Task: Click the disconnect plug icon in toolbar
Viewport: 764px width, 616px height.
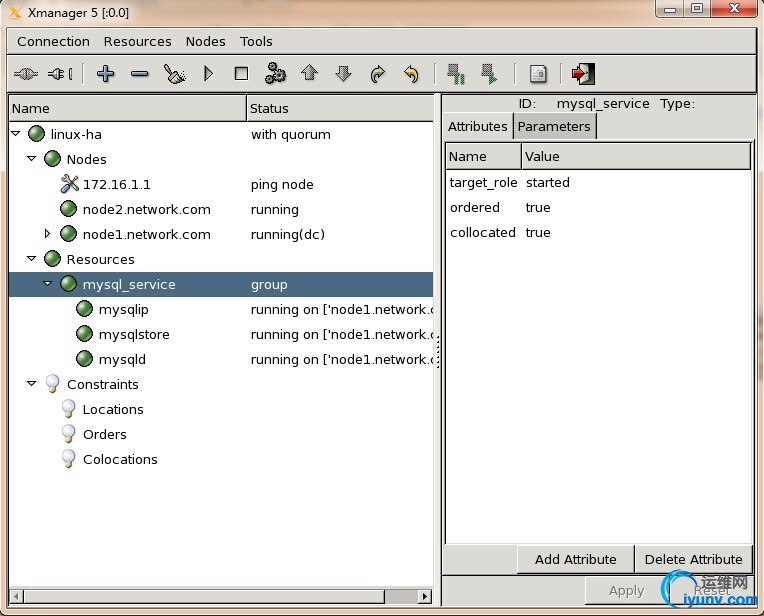Action: tap(60, 74)
